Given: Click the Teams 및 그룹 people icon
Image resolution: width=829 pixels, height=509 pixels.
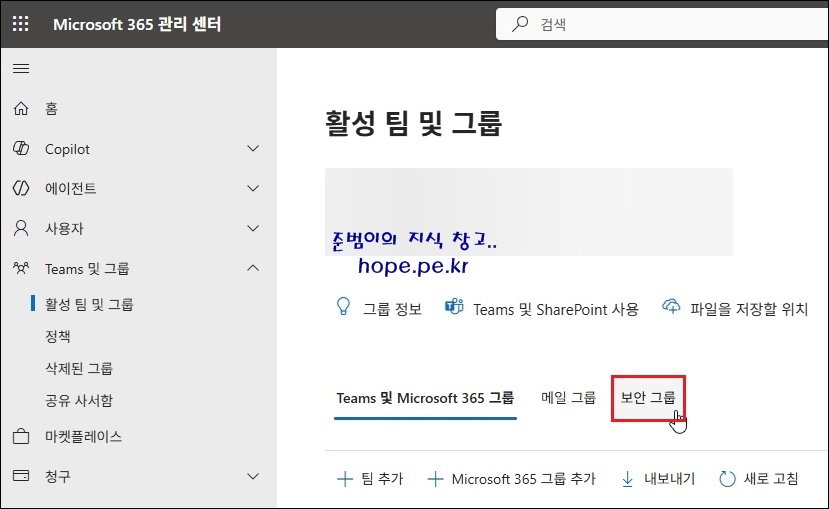Looking at the screenshot, I should tap(21, 269).
